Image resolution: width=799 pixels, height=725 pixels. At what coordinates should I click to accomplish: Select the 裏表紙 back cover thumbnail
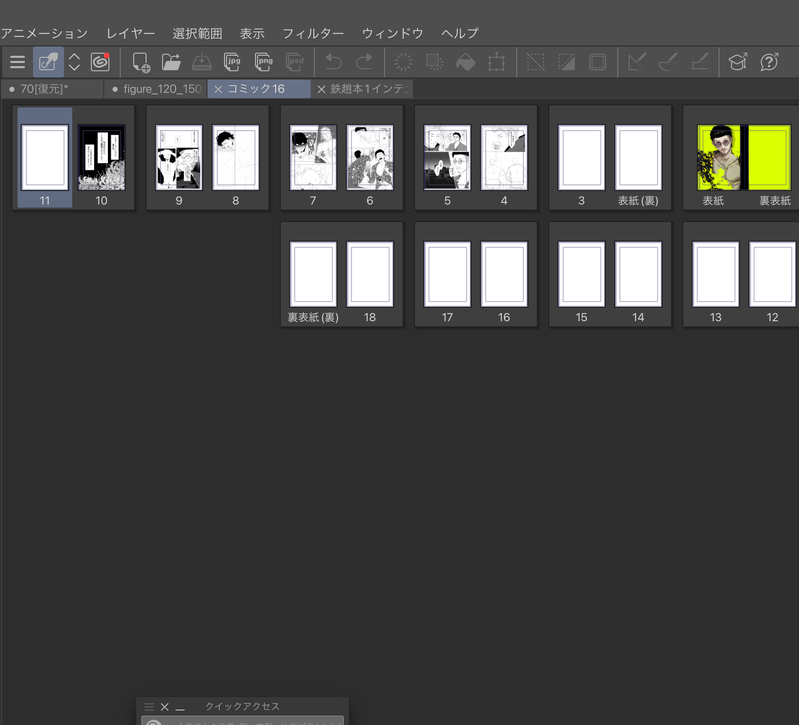point(769,157)
